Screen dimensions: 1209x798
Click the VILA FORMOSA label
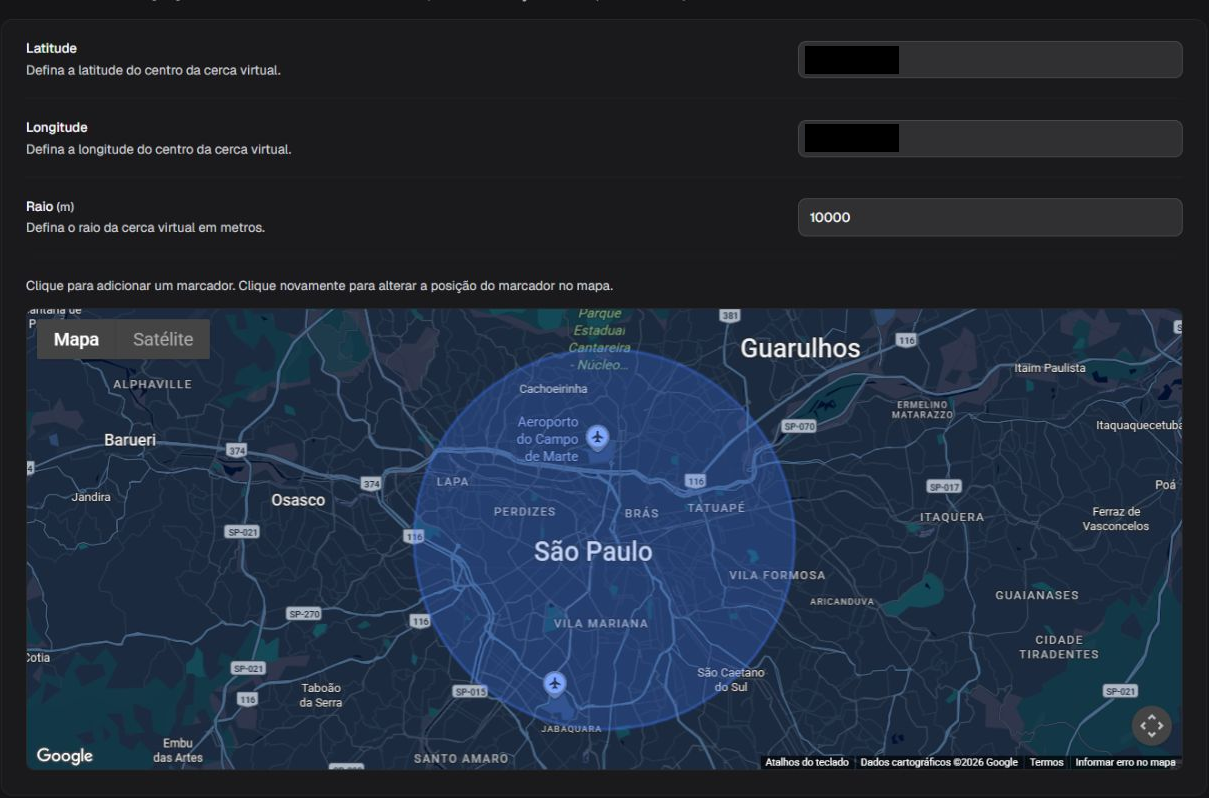pos(777,575)
